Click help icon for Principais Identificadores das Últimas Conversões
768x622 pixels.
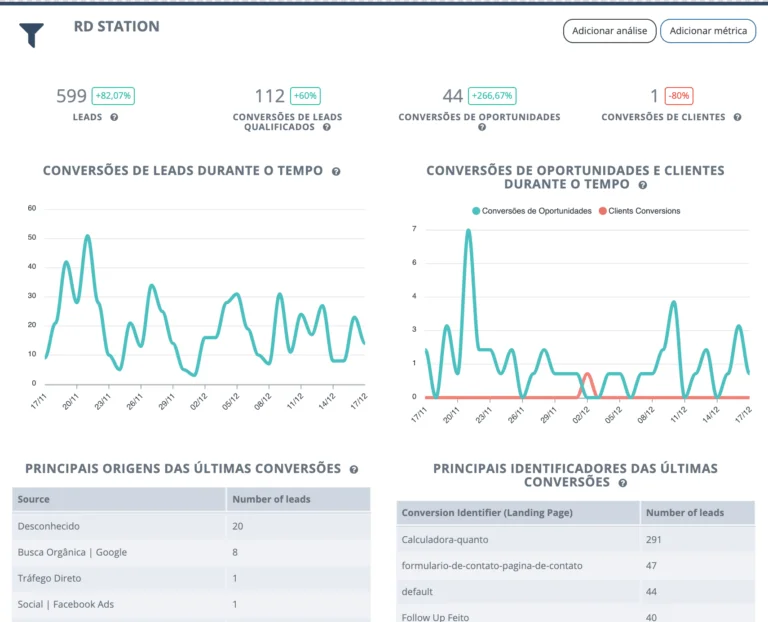pos(623,483)
